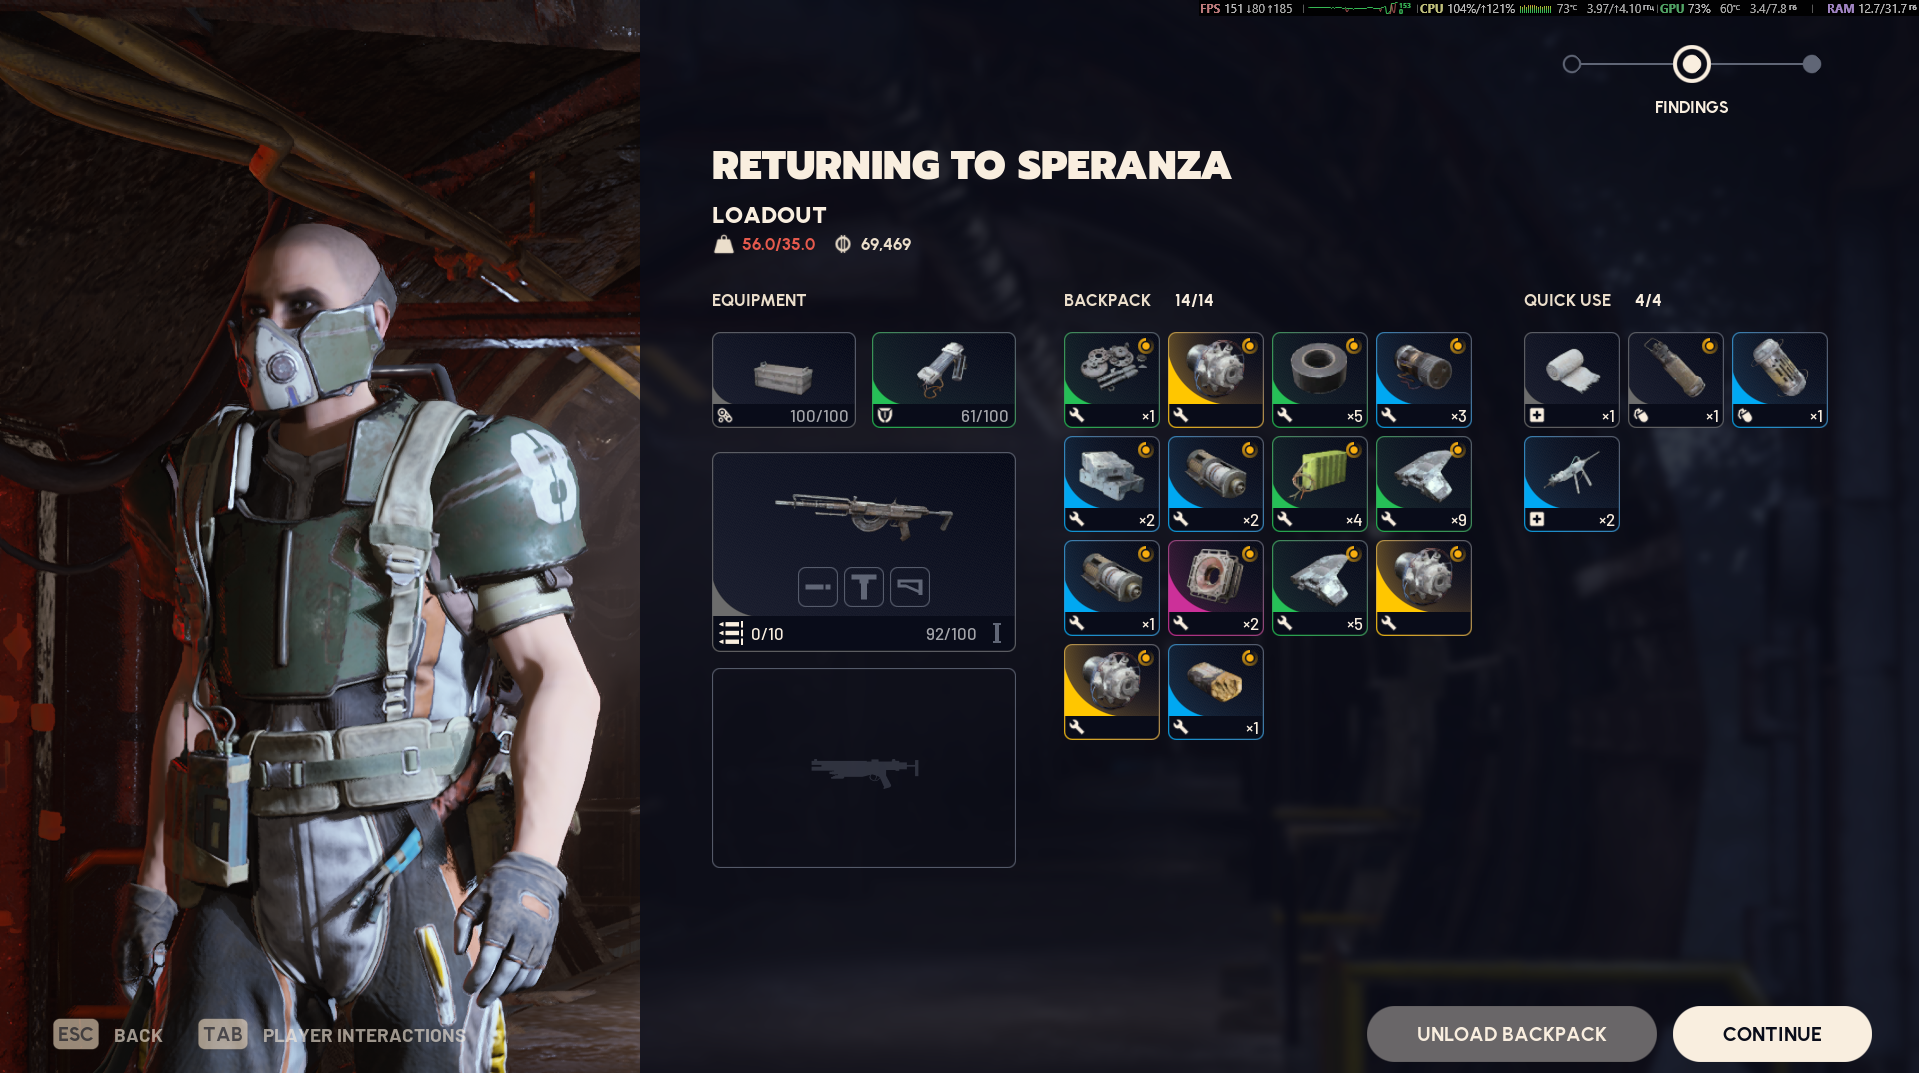Select the stock attachment slot on weapon
The image size is (1919, 1073).
[909, 587]
